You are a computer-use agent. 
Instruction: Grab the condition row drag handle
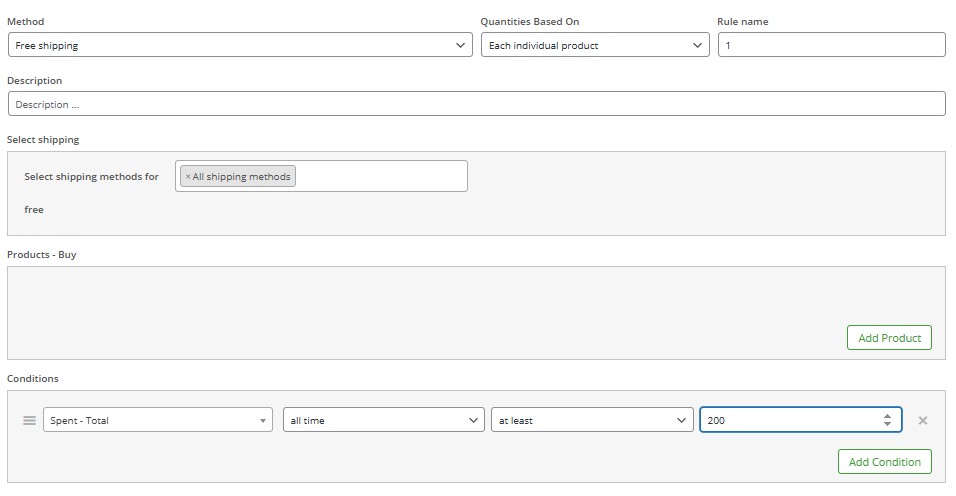click(29, 420)
